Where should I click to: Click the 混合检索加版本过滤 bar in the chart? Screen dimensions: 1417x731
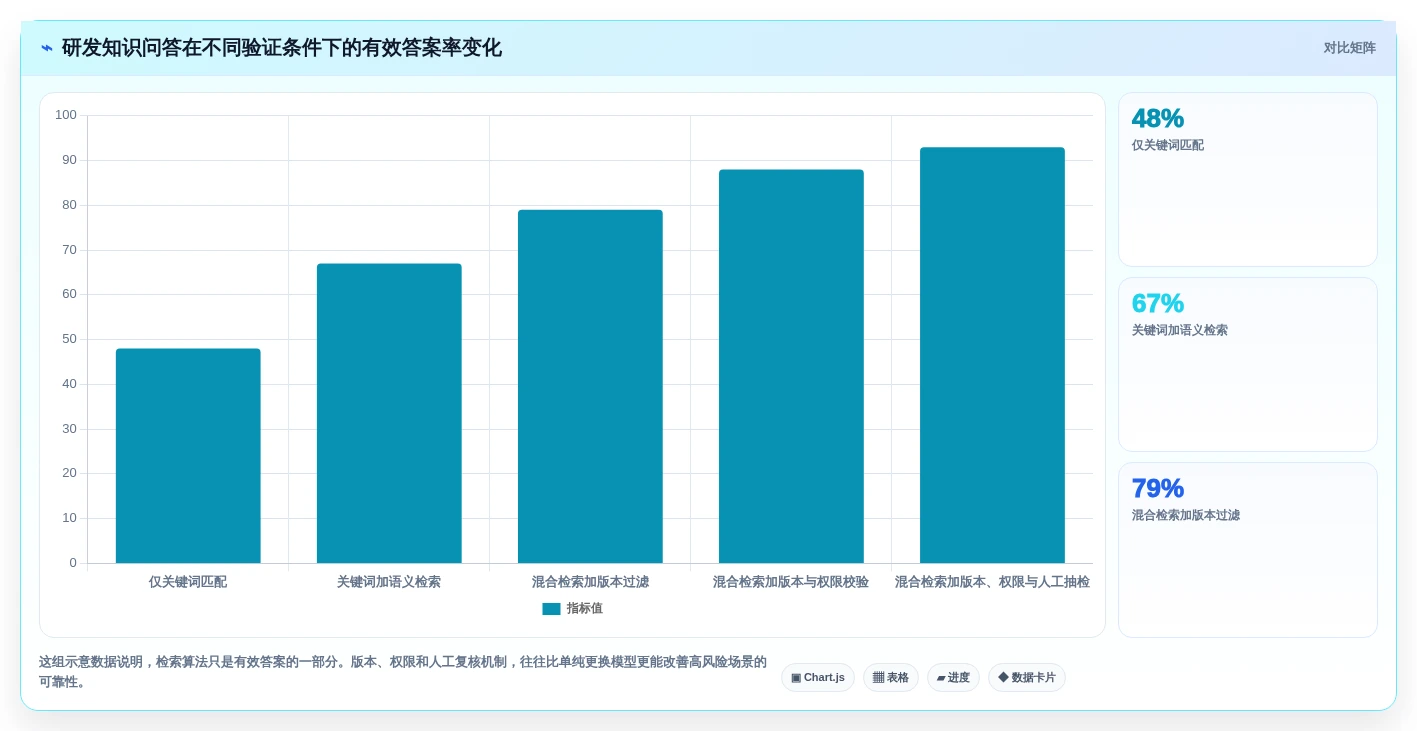590,386
